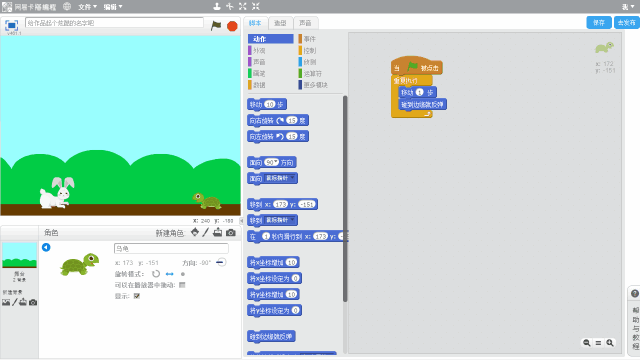Viewport: 640px width, 360px height.
Task: Click the red stop button above stage
Action: pyautogui.click(x=232, y=26)
